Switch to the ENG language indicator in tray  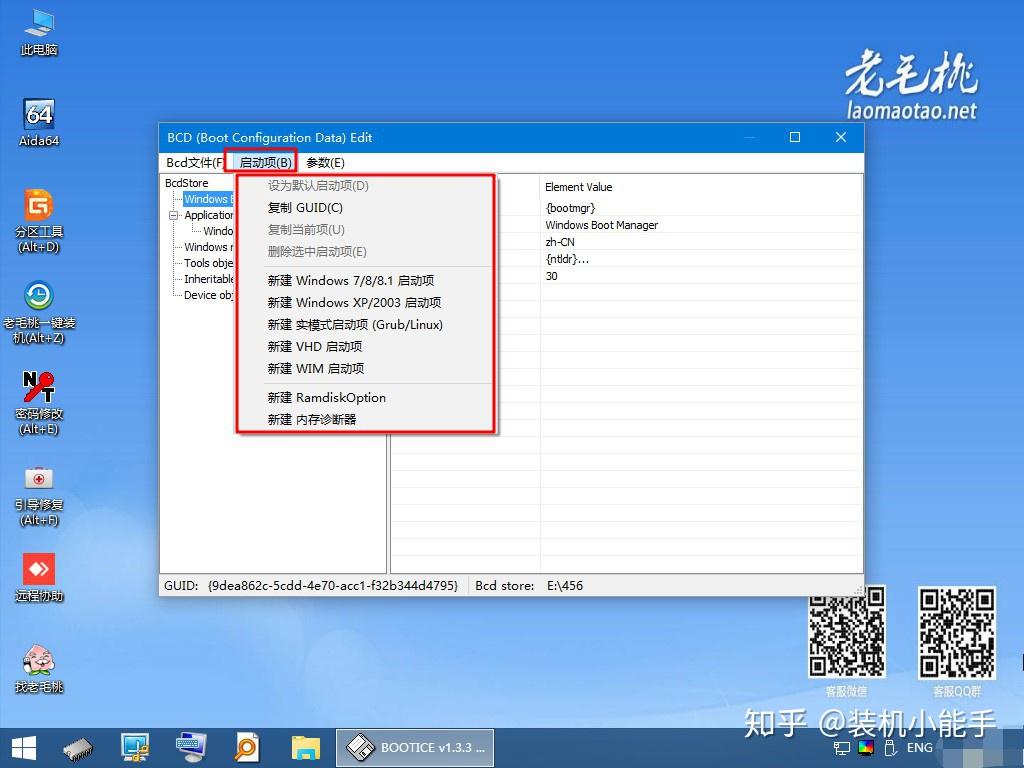[x=918, y=747]
